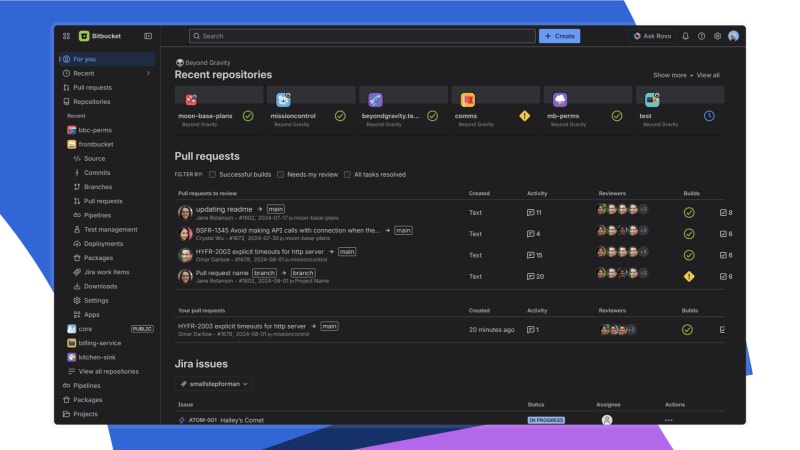Click the build warning icon for Pull request name

point(689,277)
